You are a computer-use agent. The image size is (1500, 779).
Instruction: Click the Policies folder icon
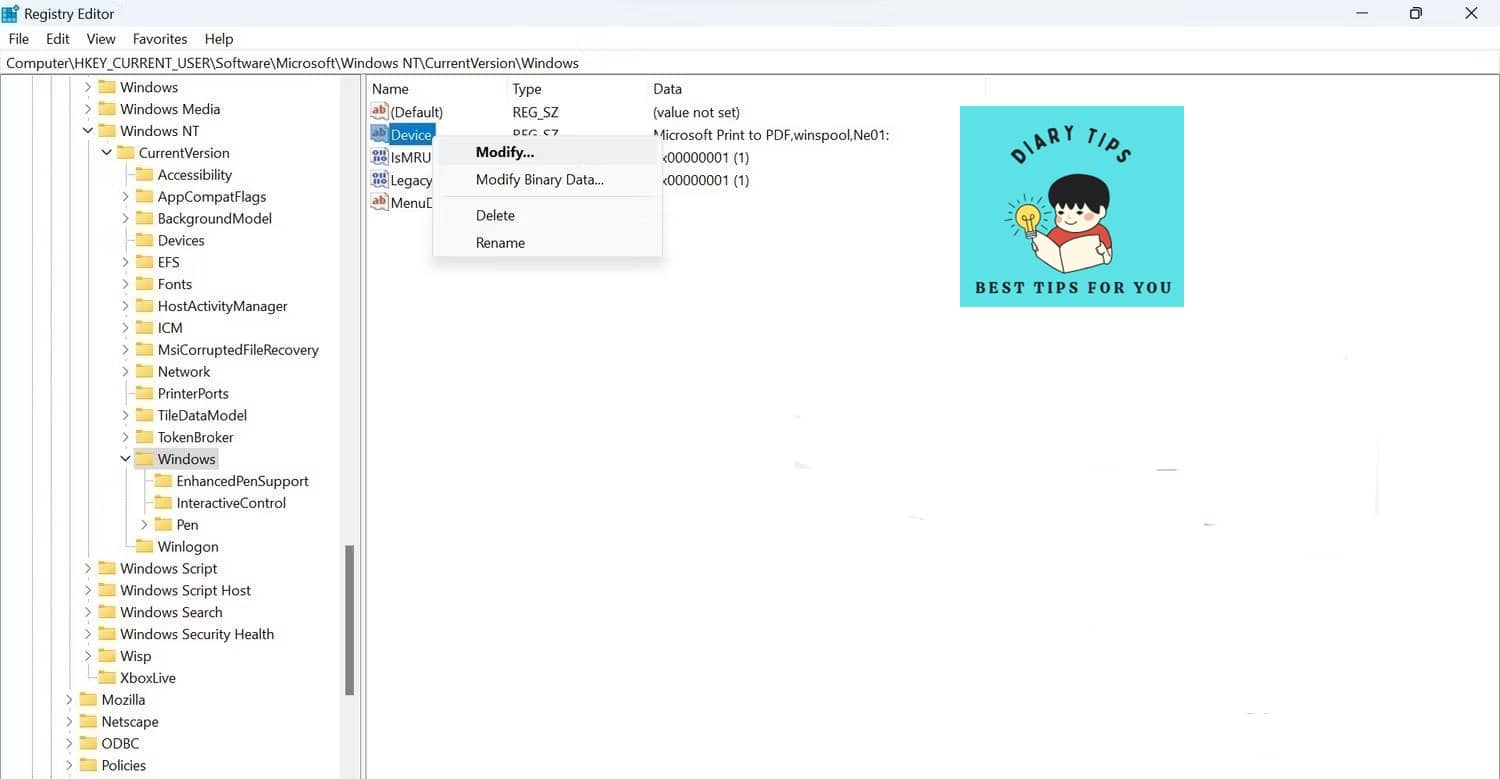[x=88, y=765]
